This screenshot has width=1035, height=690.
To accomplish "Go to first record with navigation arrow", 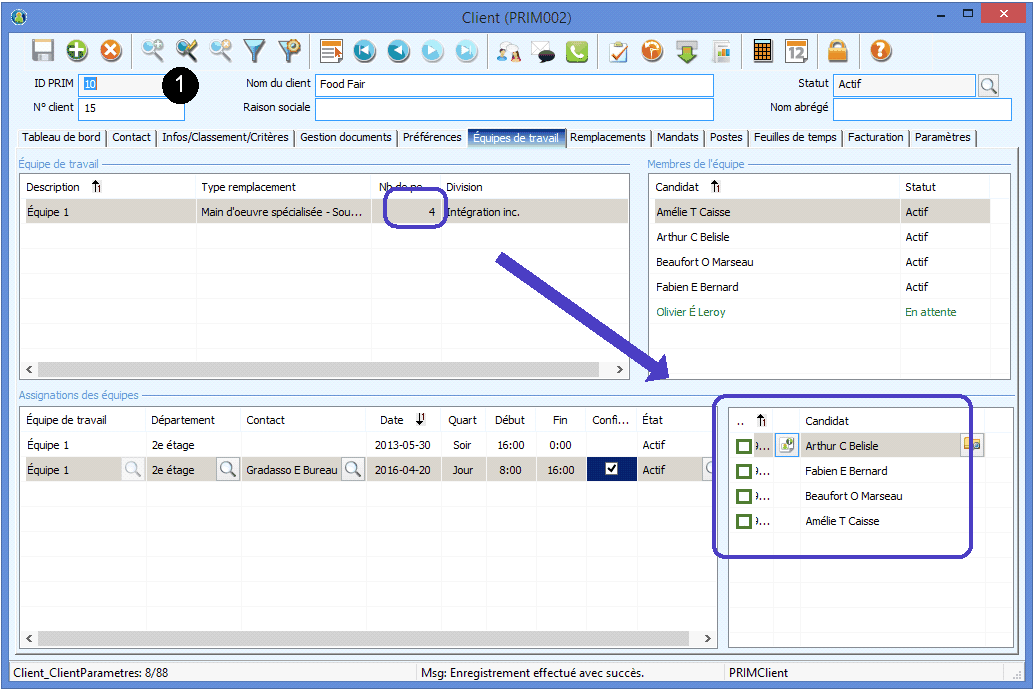I will (365, 51).
